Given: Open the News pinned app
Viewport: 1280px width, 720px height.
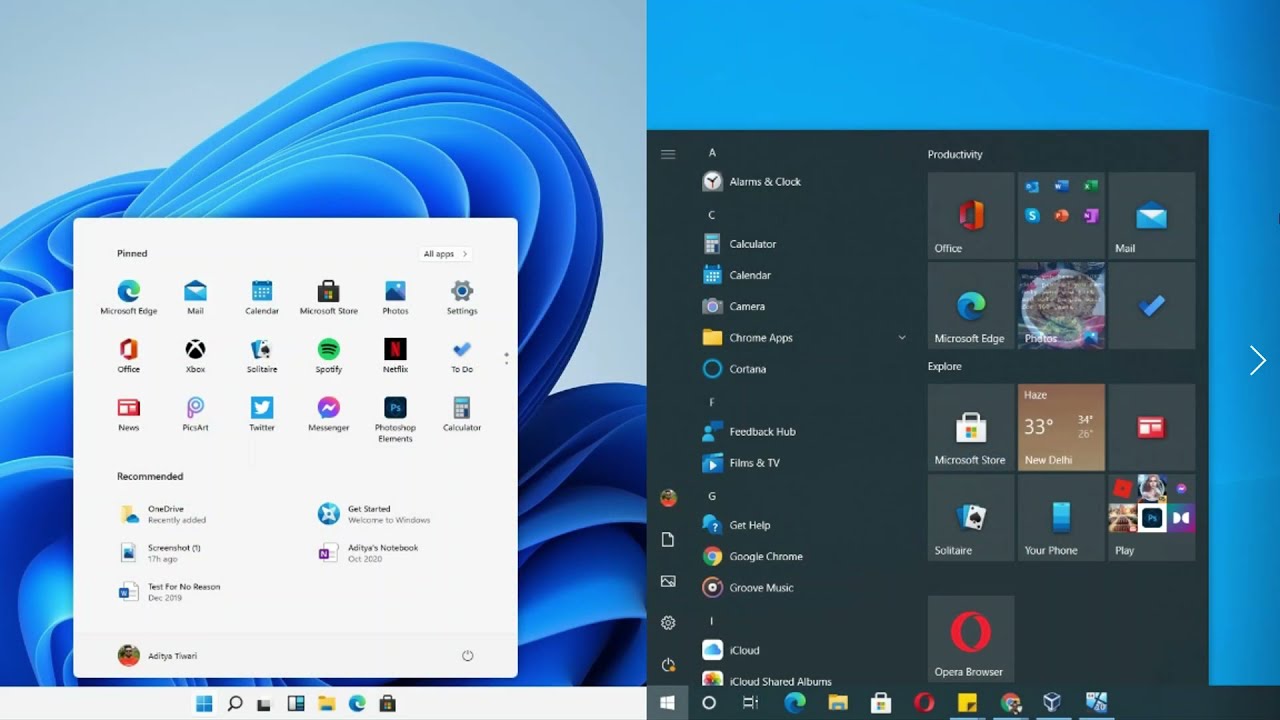Looking at the screenshot, I should [x=129, y=413].
